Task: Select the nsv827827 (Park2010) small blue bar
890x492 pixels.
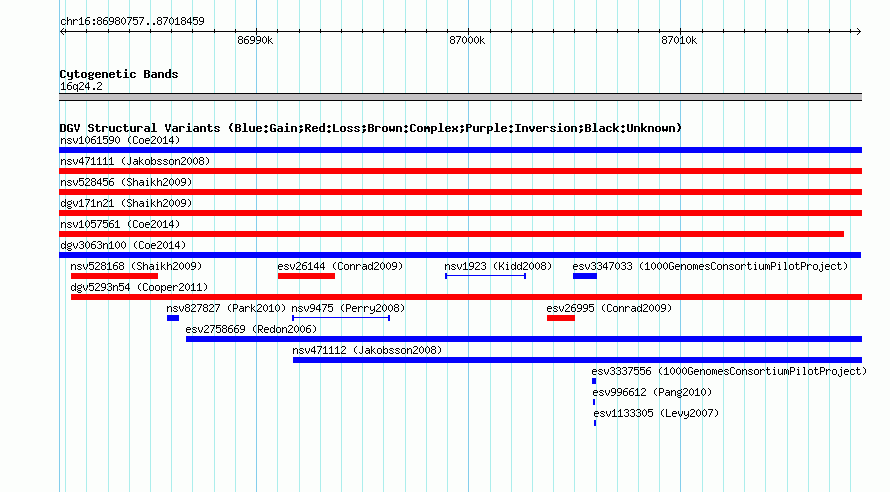Action: (x=173, y=318)
